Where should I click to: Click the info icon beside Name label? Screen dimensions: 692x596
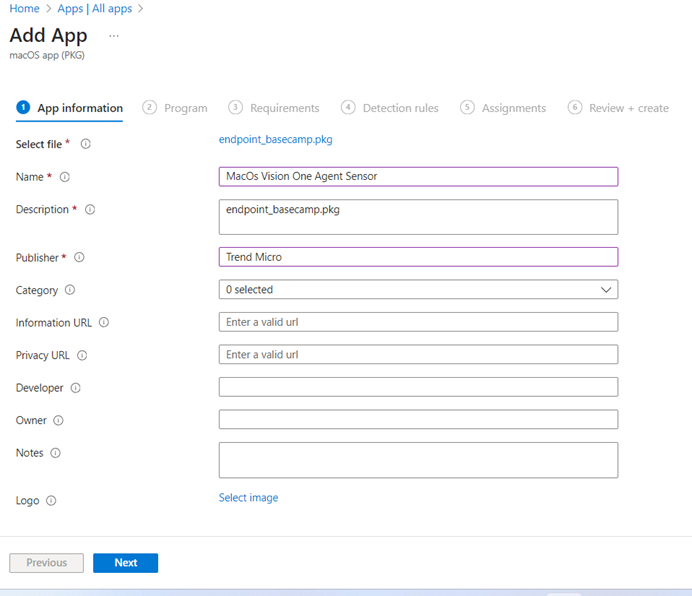(65, 177)
